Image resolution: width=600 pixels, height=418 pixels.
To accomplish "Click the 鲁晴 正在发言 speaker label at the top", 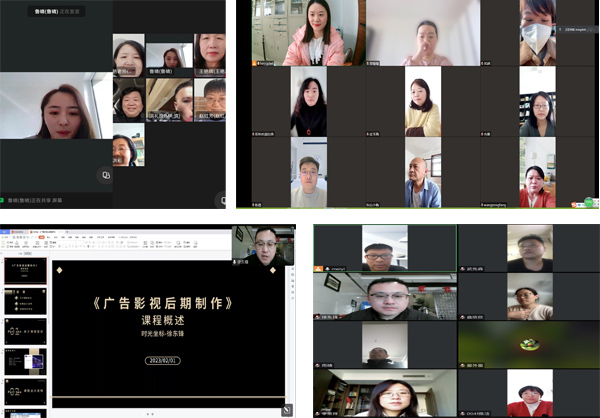I will point(61,12).
